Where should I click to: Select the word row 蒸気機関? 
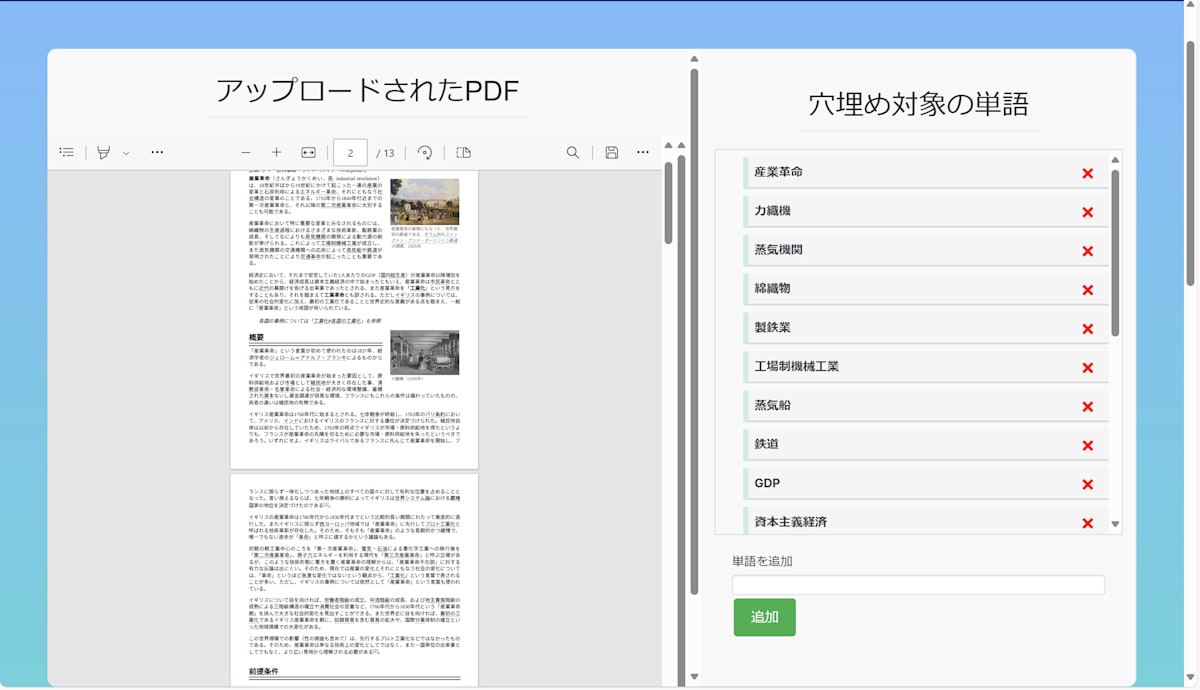[x=926, y=250]
